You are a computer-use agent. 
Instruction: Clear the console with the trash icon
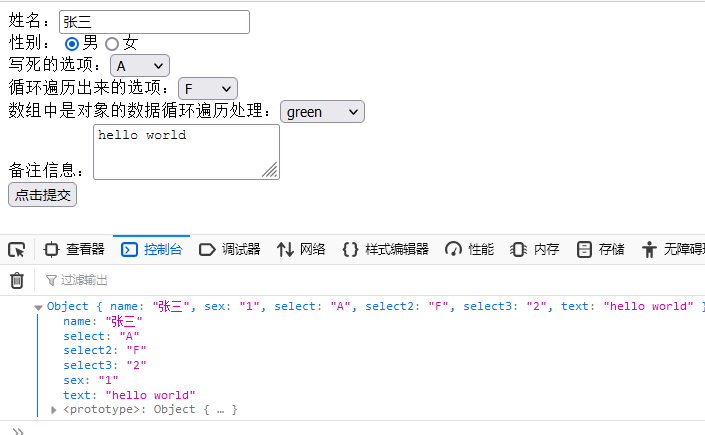point(17,280)
